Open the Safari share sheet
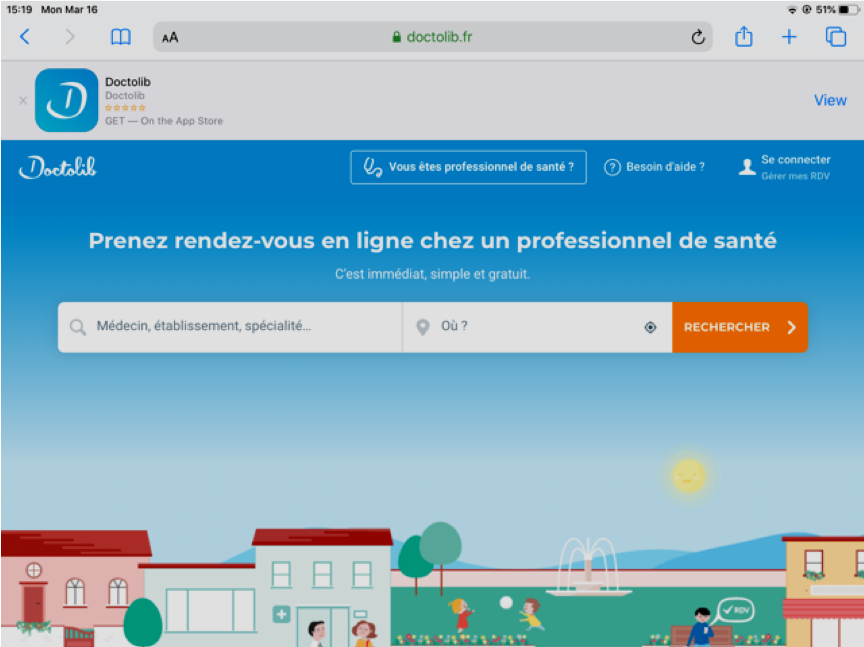Image resolution: width=864 pixels, height=647 pixels. tap(744, 36)
